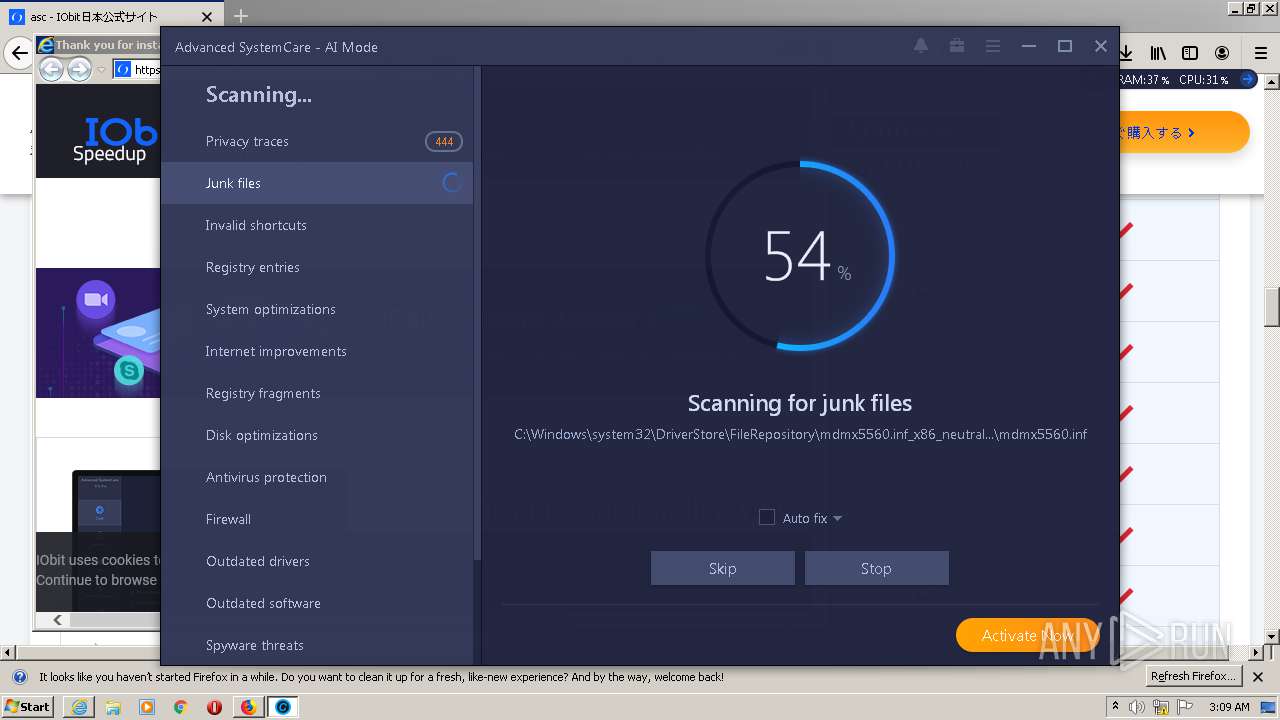Select Privacy traces scan item

[x=316, y=141]
